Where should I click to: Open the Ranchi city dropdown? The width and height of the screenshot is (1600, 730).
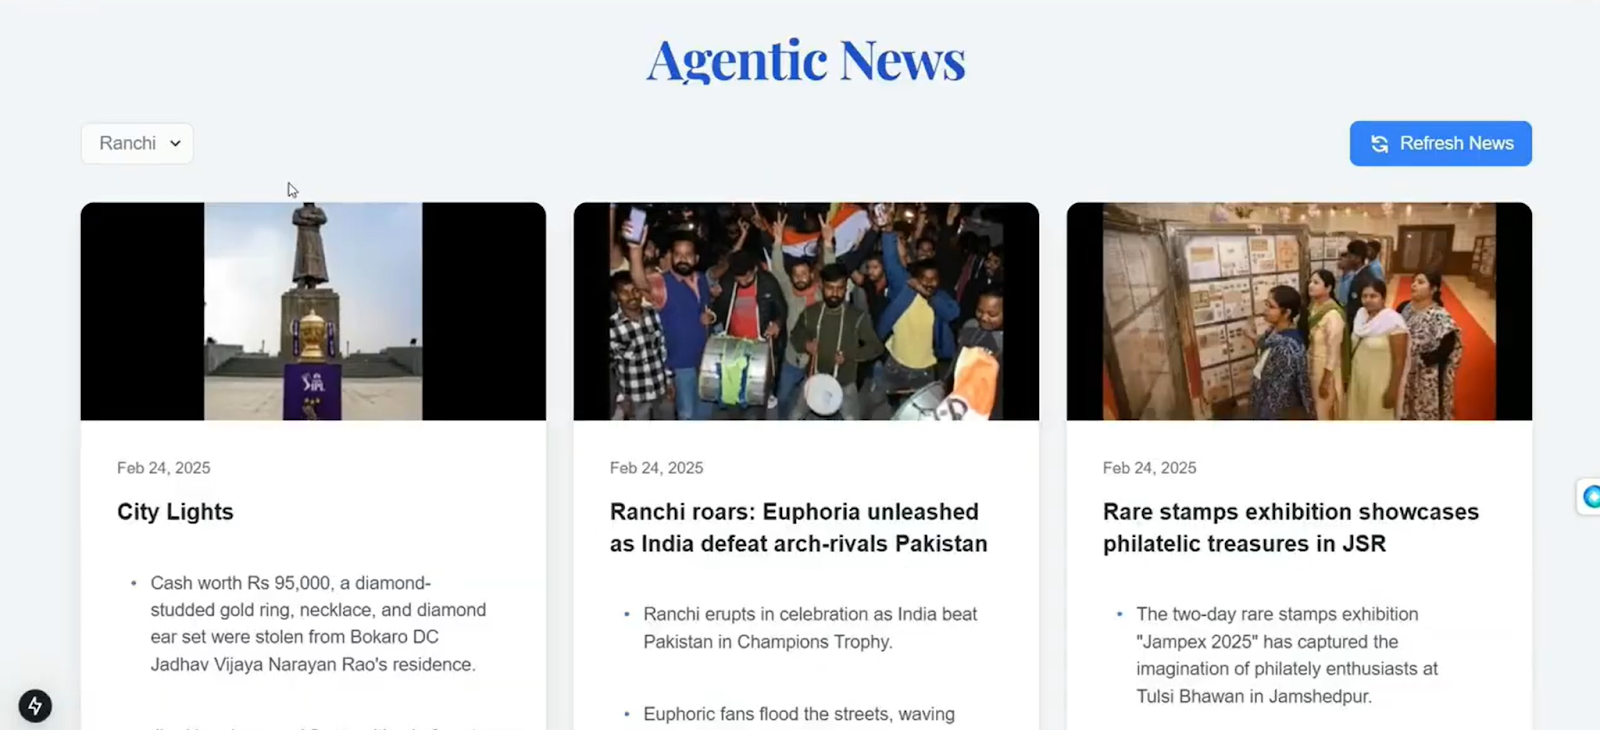[x=137, y=143]
